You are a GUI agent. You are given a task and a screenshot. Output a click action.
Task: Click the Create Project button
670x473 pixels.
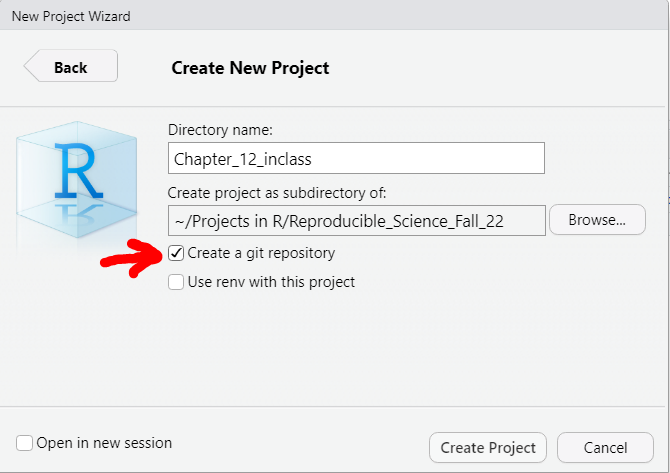[x=488, y=447]
